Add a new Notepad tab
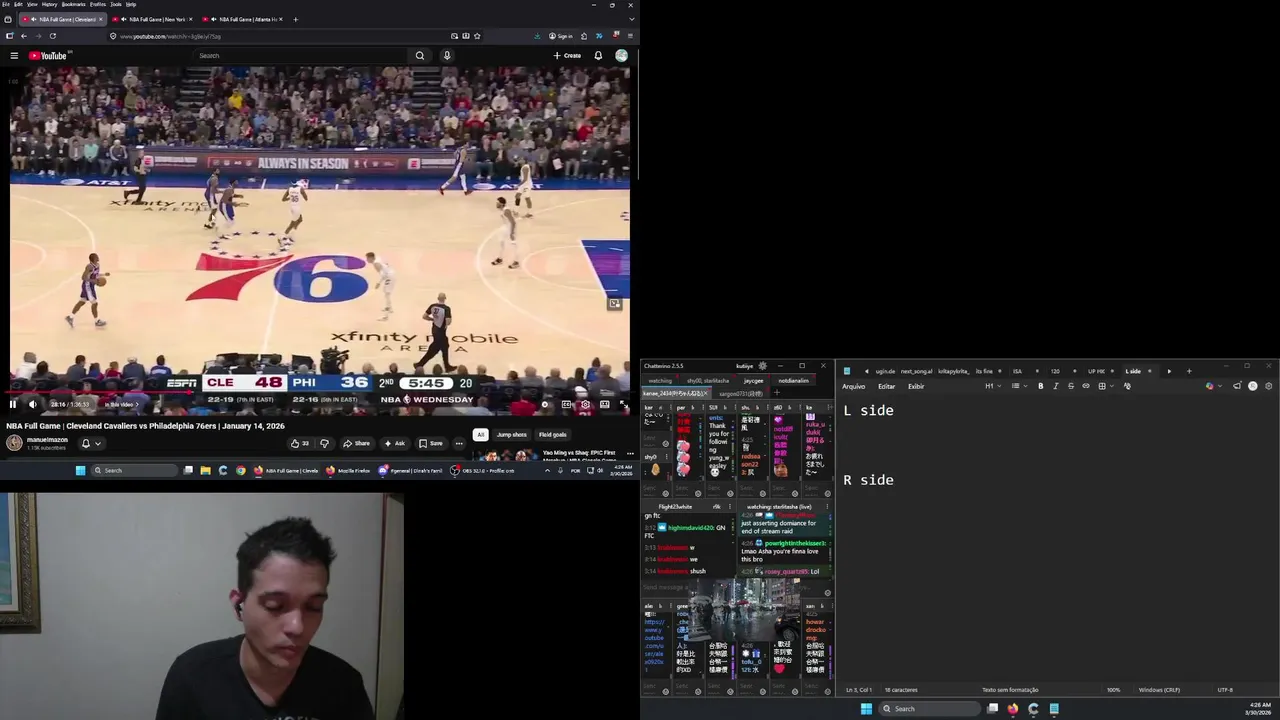This screenshot has width=1280, height=720. pyautogui.click(x=1189, y=371)
